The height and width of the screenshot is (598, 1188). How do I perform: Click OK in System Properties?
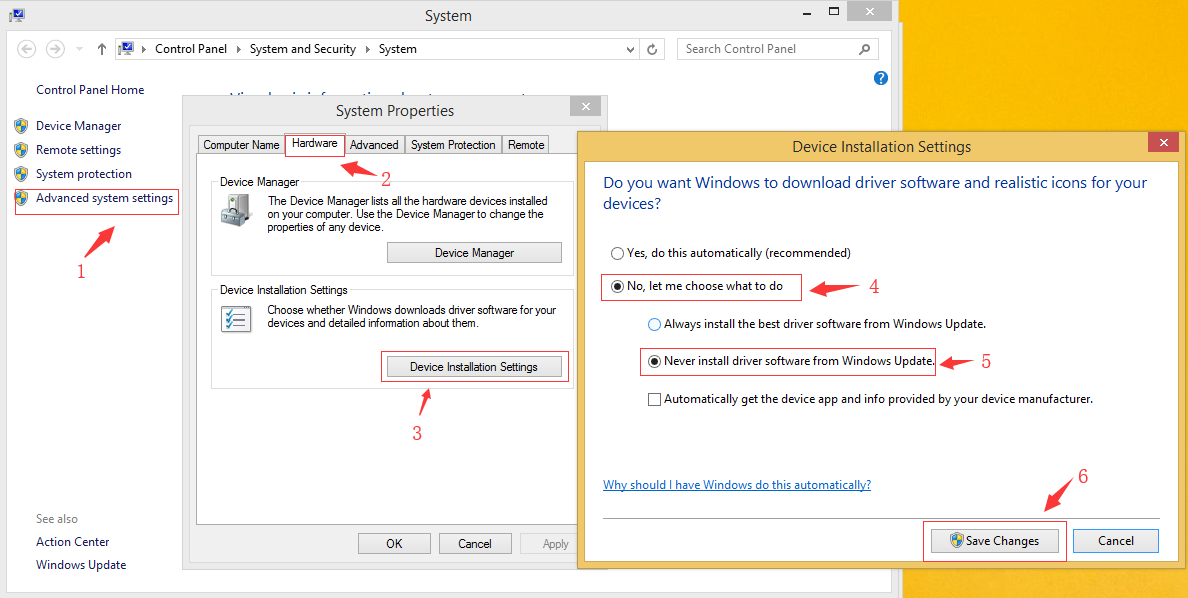point(394,543)
